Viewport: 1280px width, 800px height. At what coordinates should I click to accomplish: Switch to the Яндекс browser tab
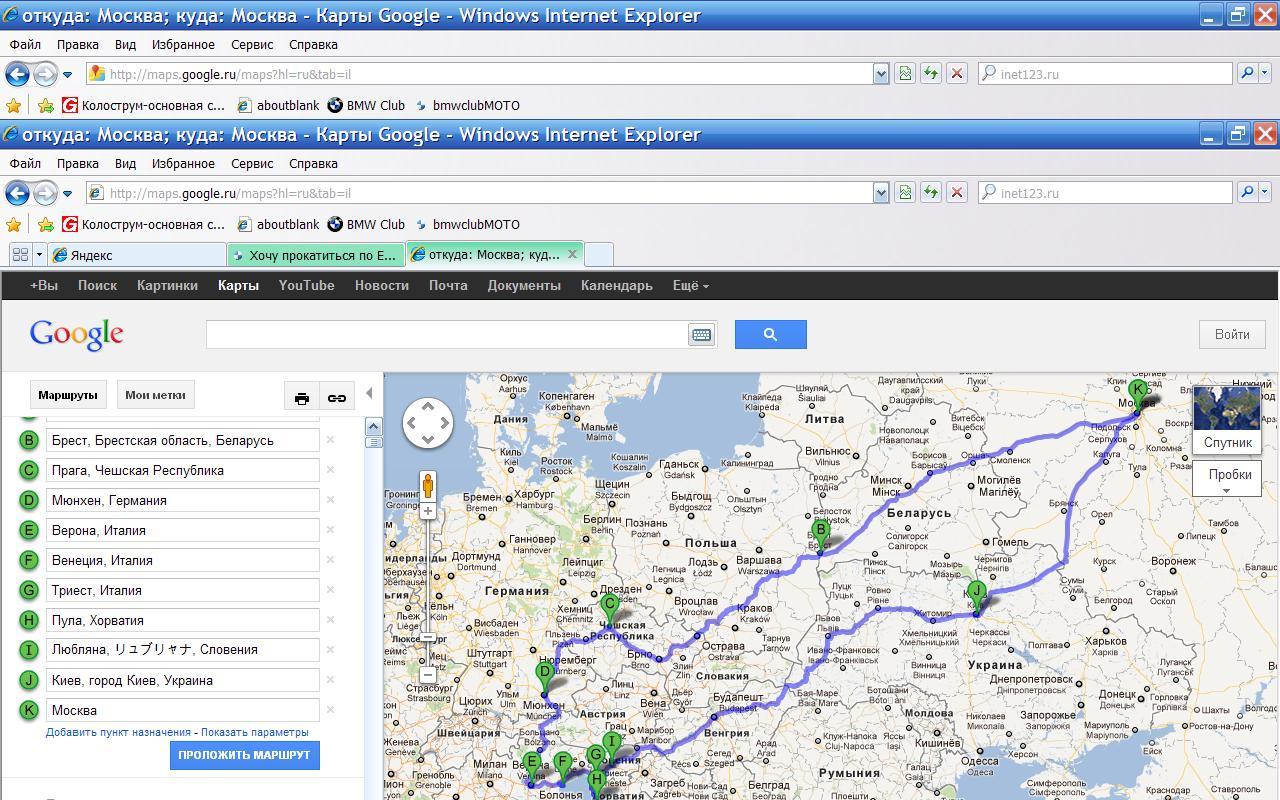coord(137,255)
